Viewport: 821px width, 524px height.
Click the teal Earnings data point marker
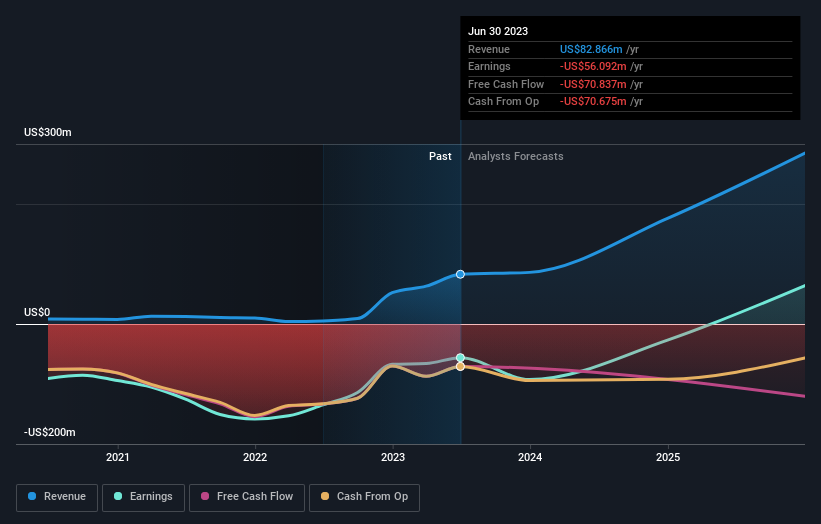point(460,358)
